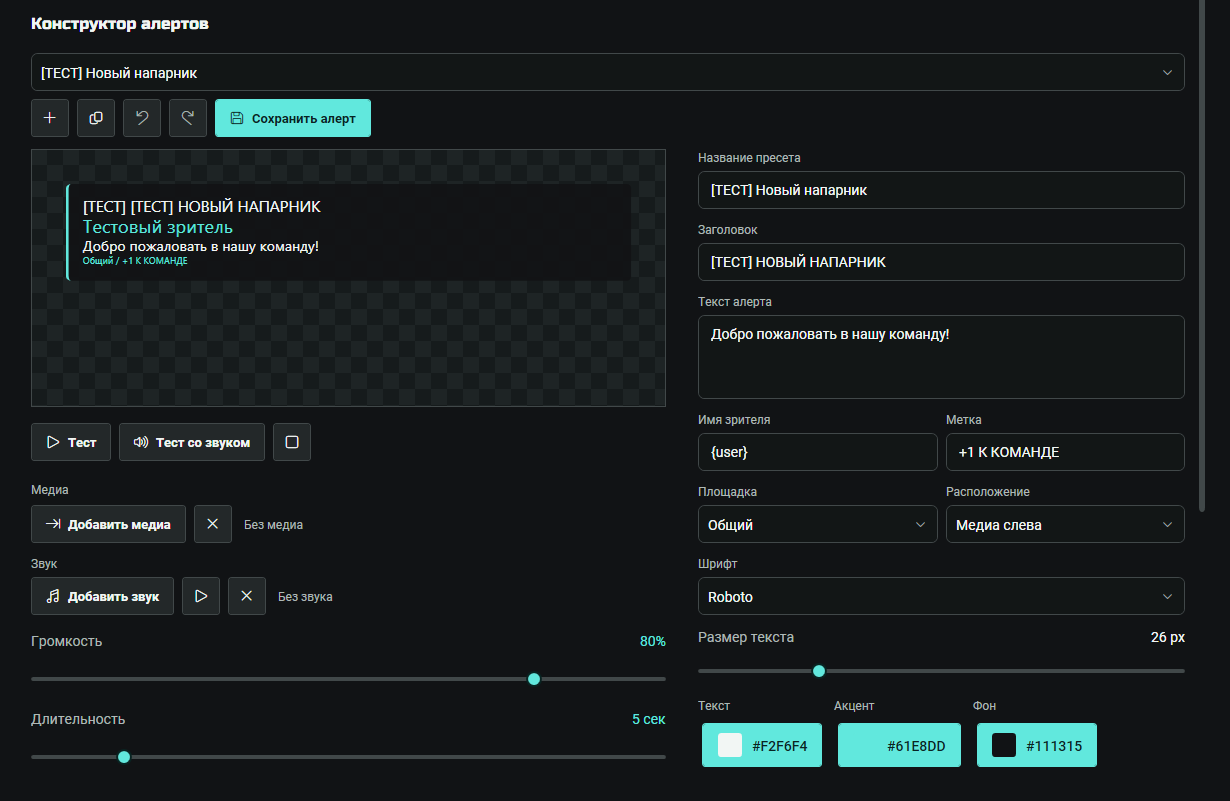
Task: Focus the Метка input field
Action: tap(1065, 452)
